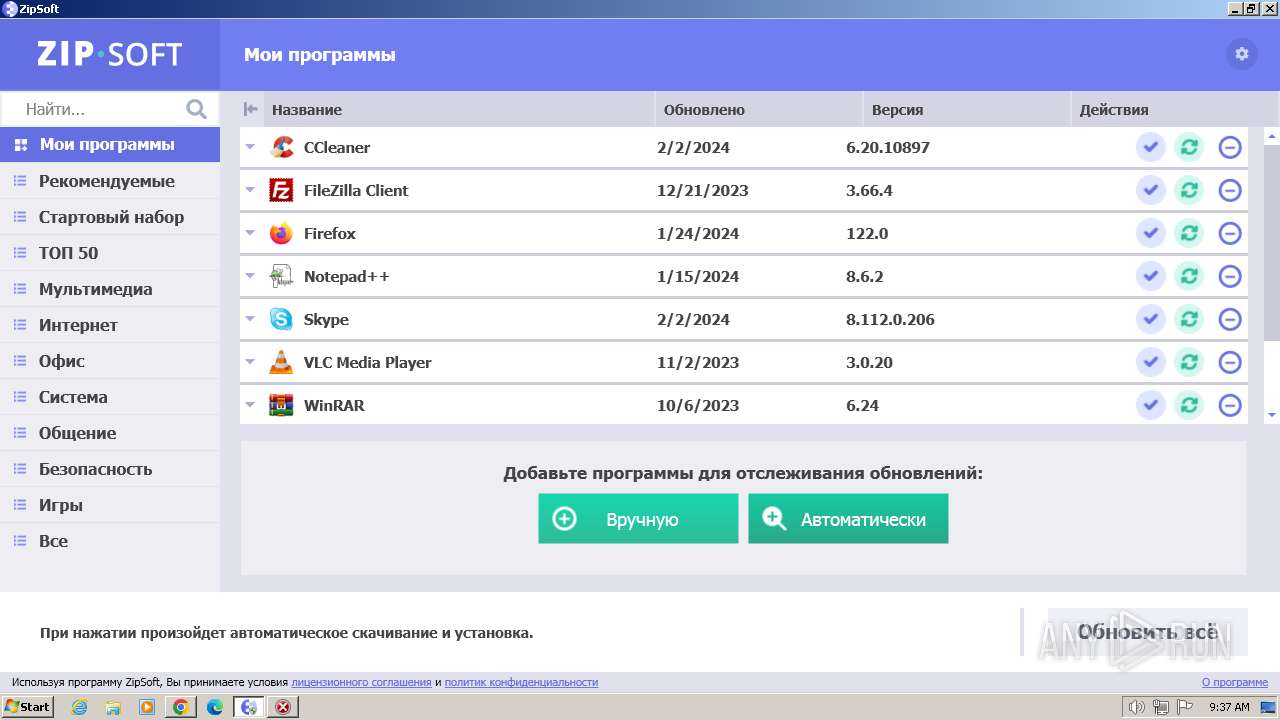
Task: Open Windows Start button
Action: tap(28, 706)
